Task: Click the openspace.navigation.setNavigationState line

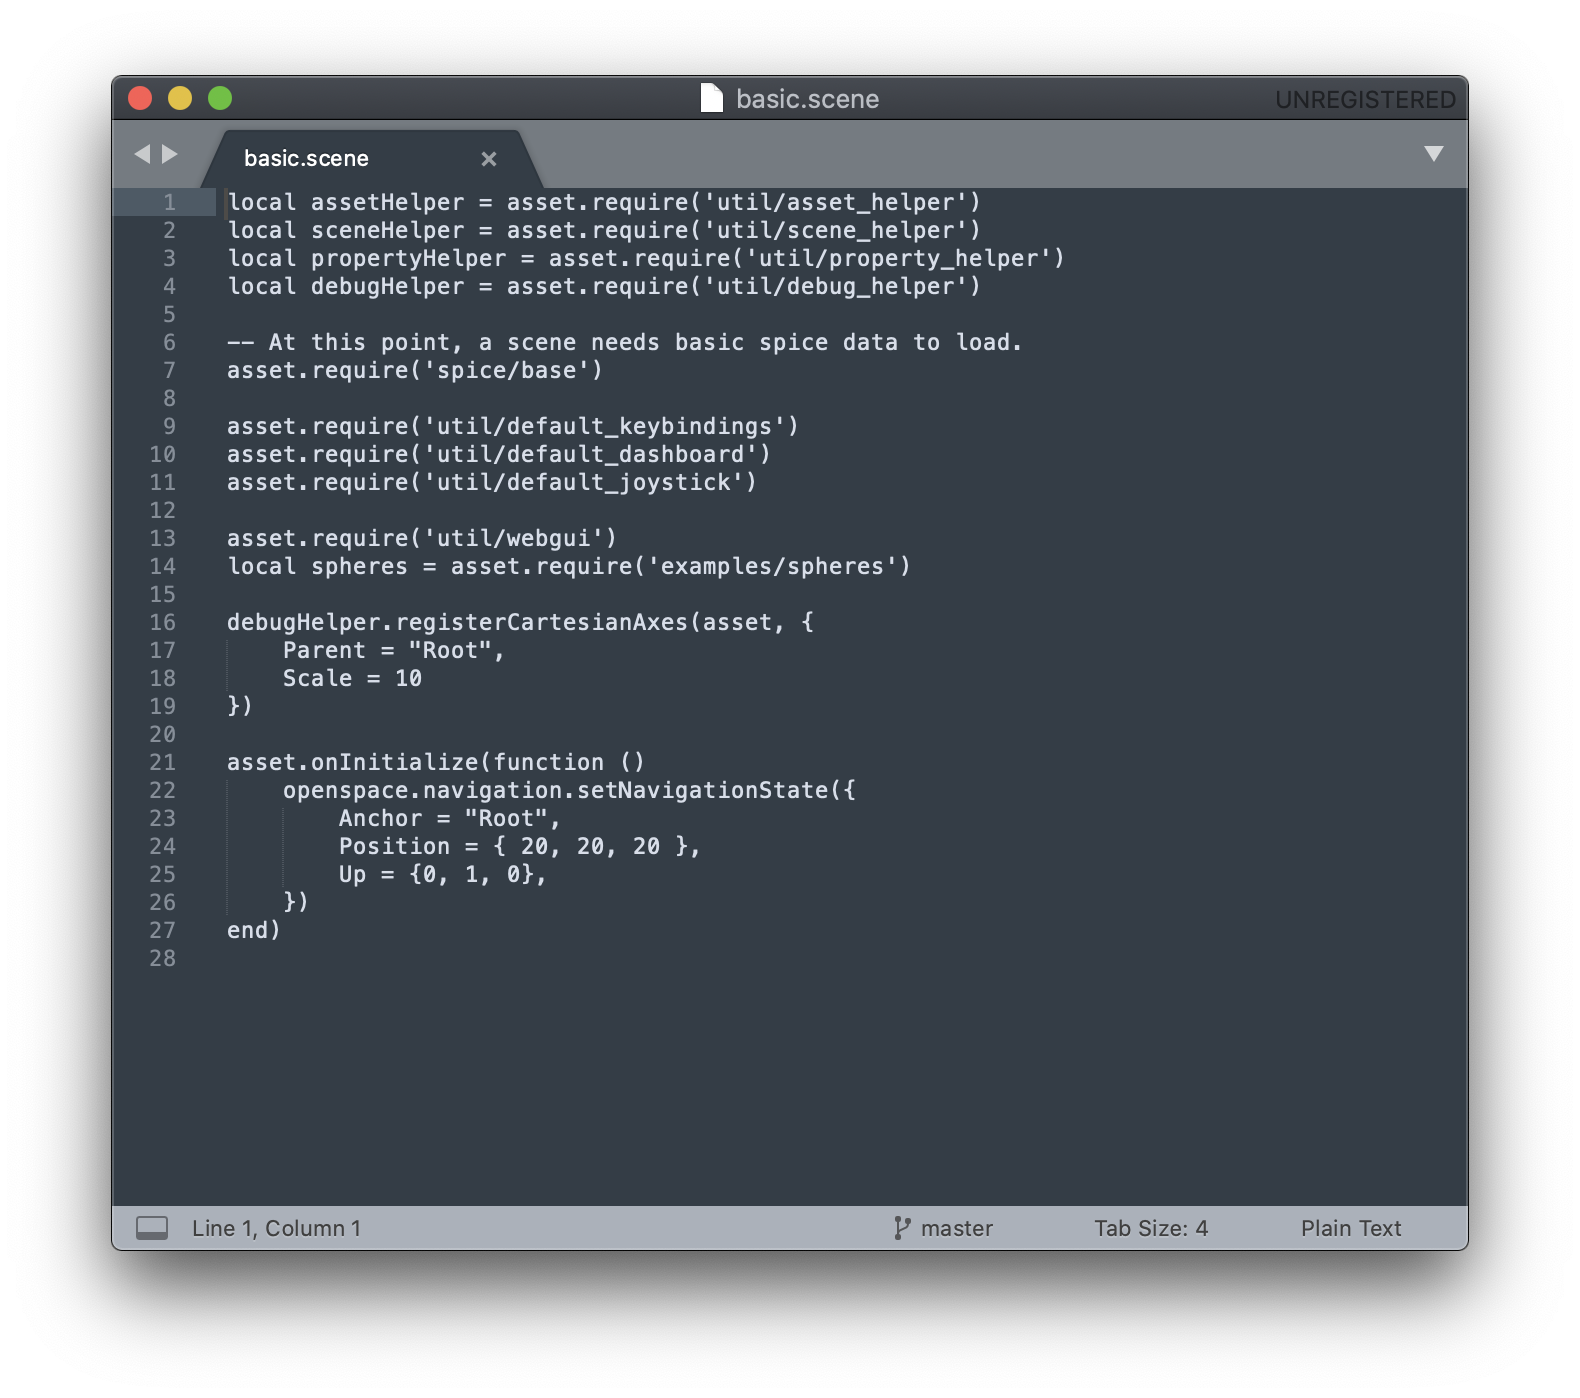Action: tap(569, 790)
